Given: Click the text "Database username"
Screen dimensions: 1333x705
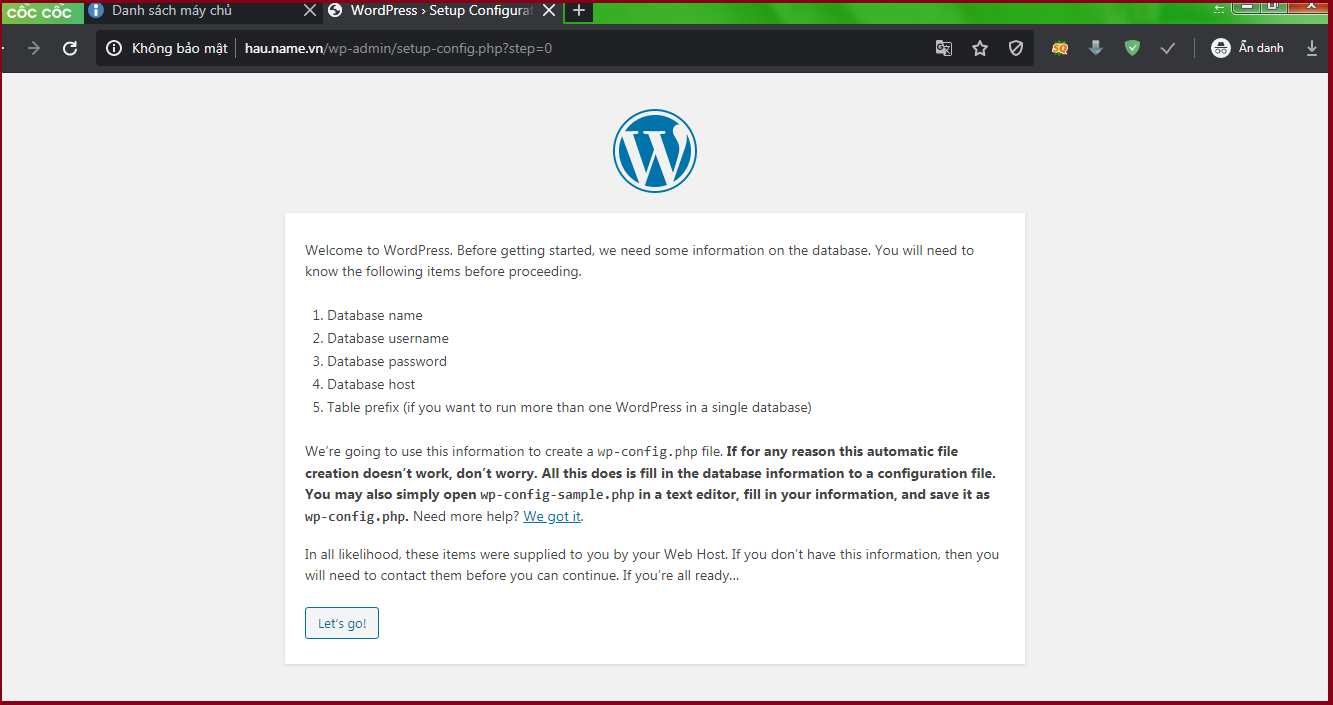Looking at the screenshot, I should pos(388,338).
